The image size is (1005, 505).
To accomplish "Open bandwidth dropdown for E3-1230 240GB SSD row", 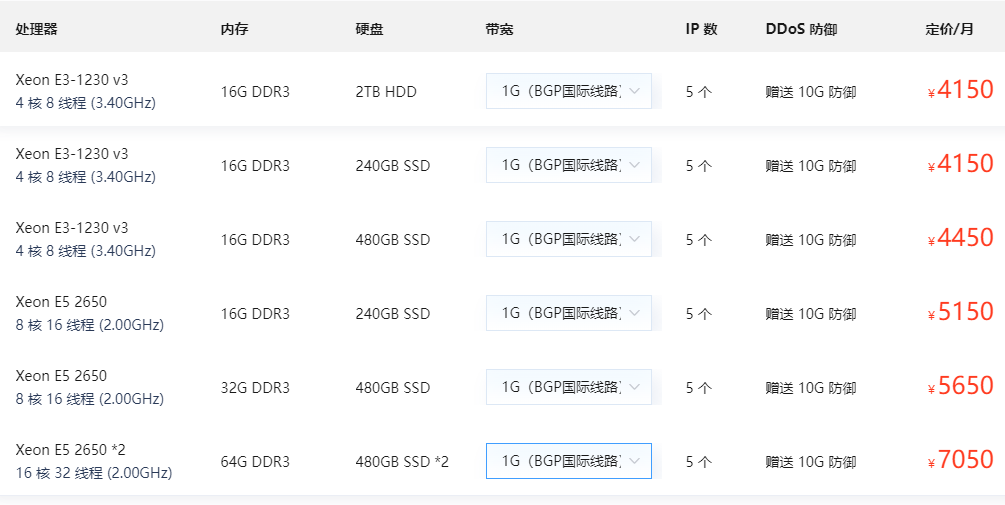I will 569,165.
